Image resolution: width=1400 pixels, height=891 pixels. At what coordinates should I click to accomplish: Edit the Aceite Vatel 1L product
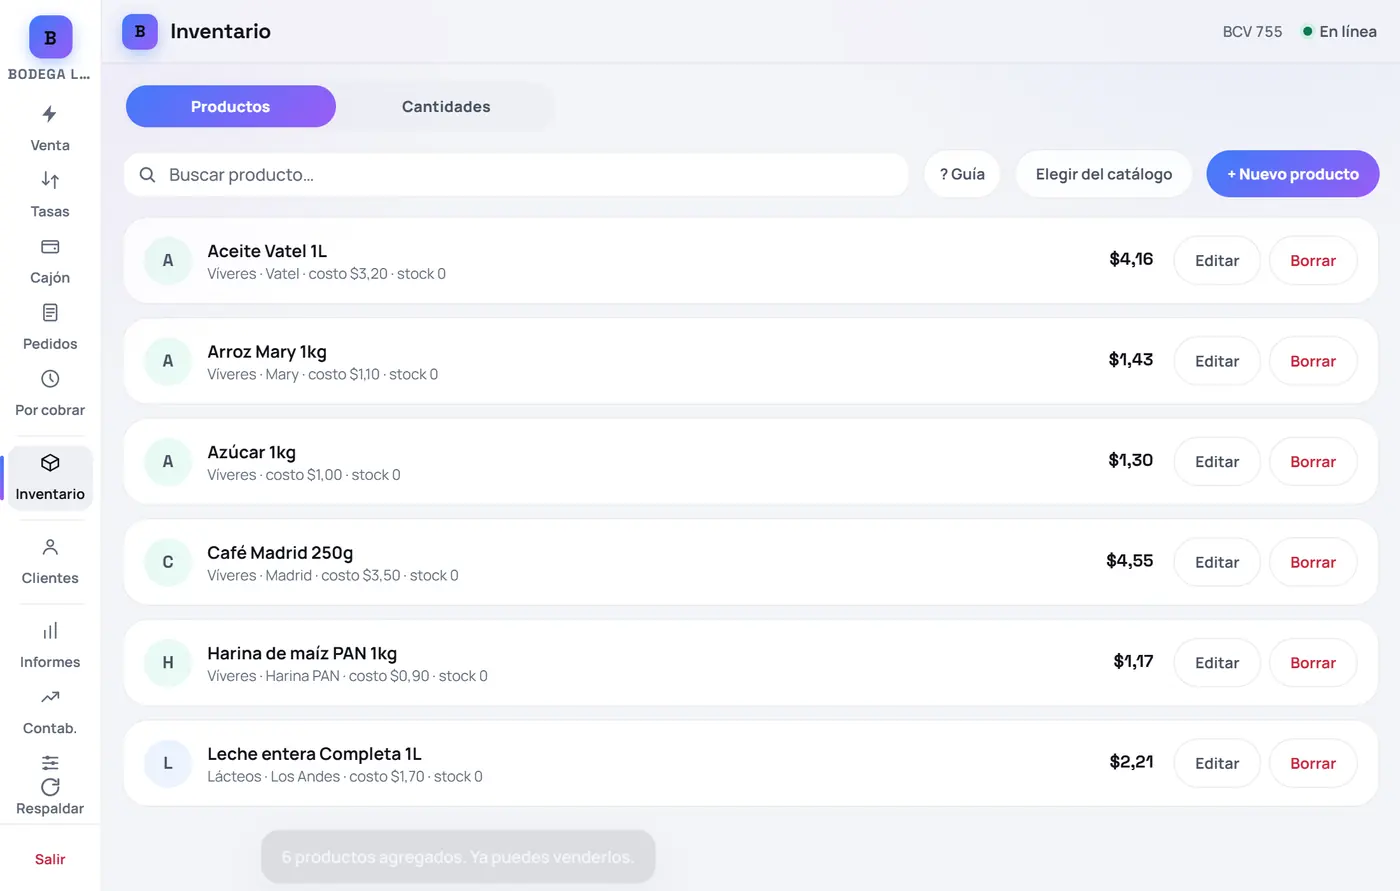click(x=1217, y=261)
